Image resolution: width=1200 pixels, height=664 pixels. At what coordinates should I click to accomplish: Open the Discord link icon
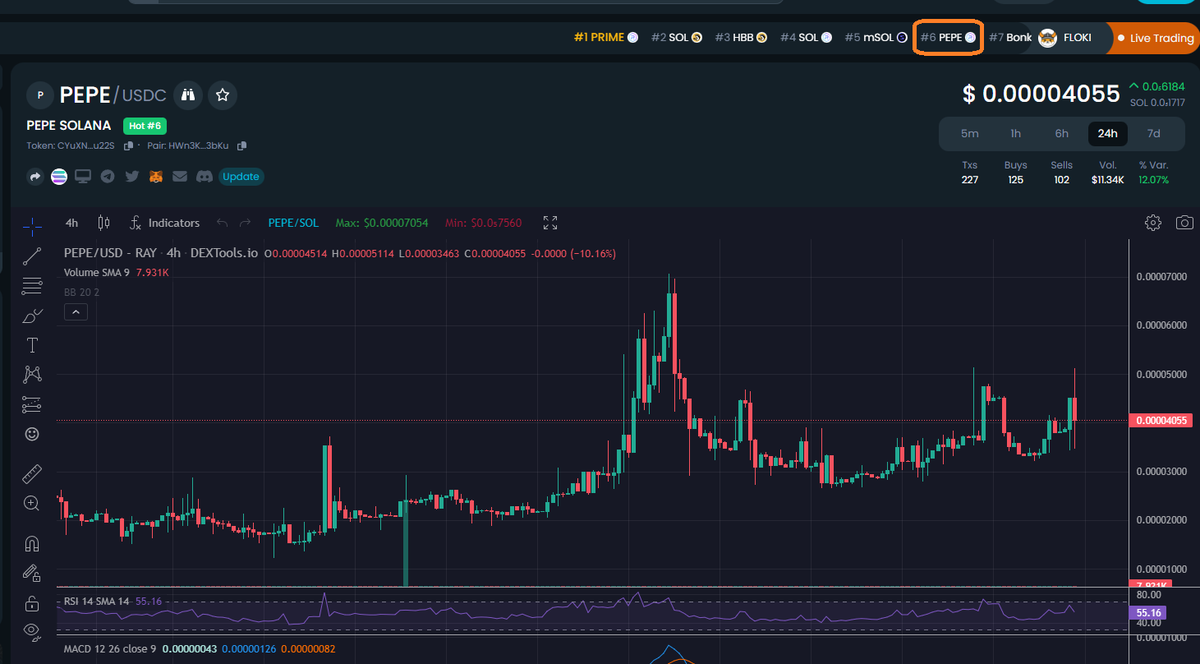click(x=204, y=177)
